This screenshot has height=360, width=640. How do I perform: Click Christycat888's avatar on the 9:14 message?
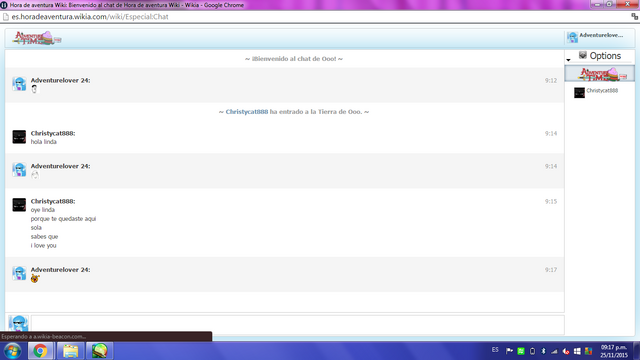click(19, 137)
